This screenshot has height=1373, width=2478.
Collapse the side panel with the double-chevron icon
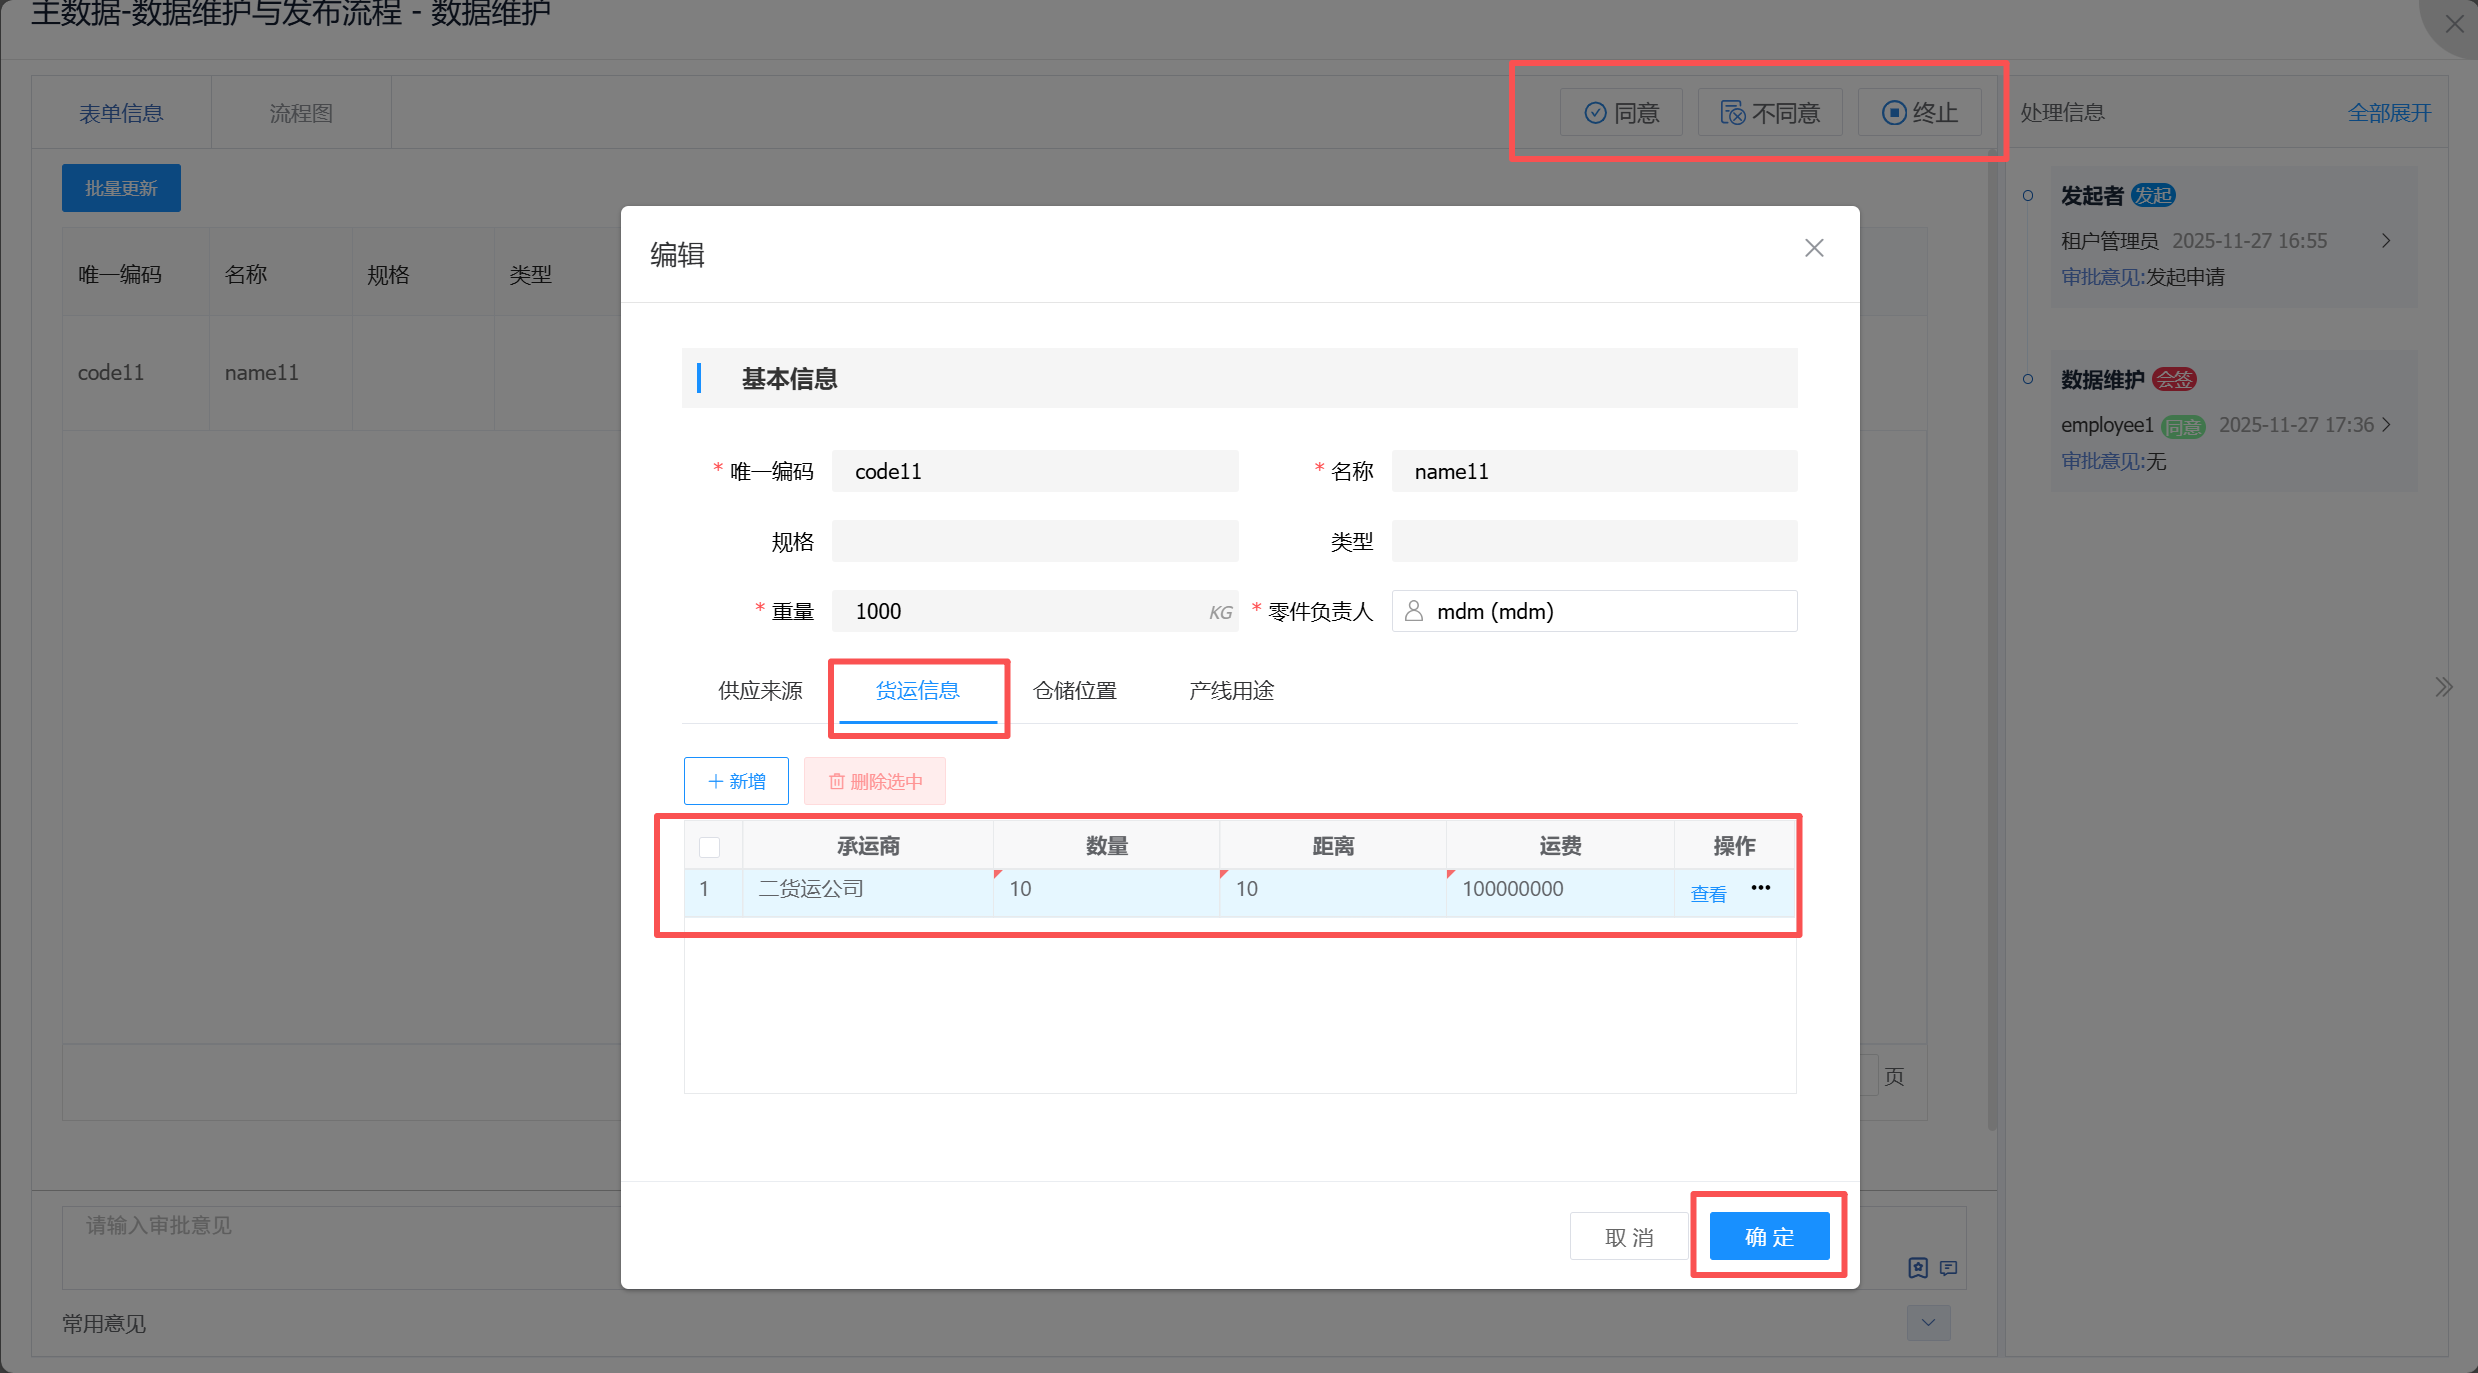(2443, 687)
